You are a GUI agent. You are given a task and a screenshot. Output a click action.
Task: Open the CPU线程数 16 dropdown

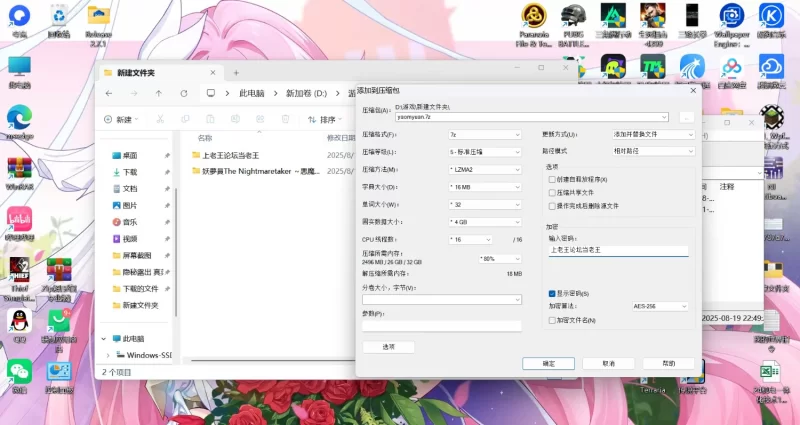pyautogui.click(x=470, y=239)
